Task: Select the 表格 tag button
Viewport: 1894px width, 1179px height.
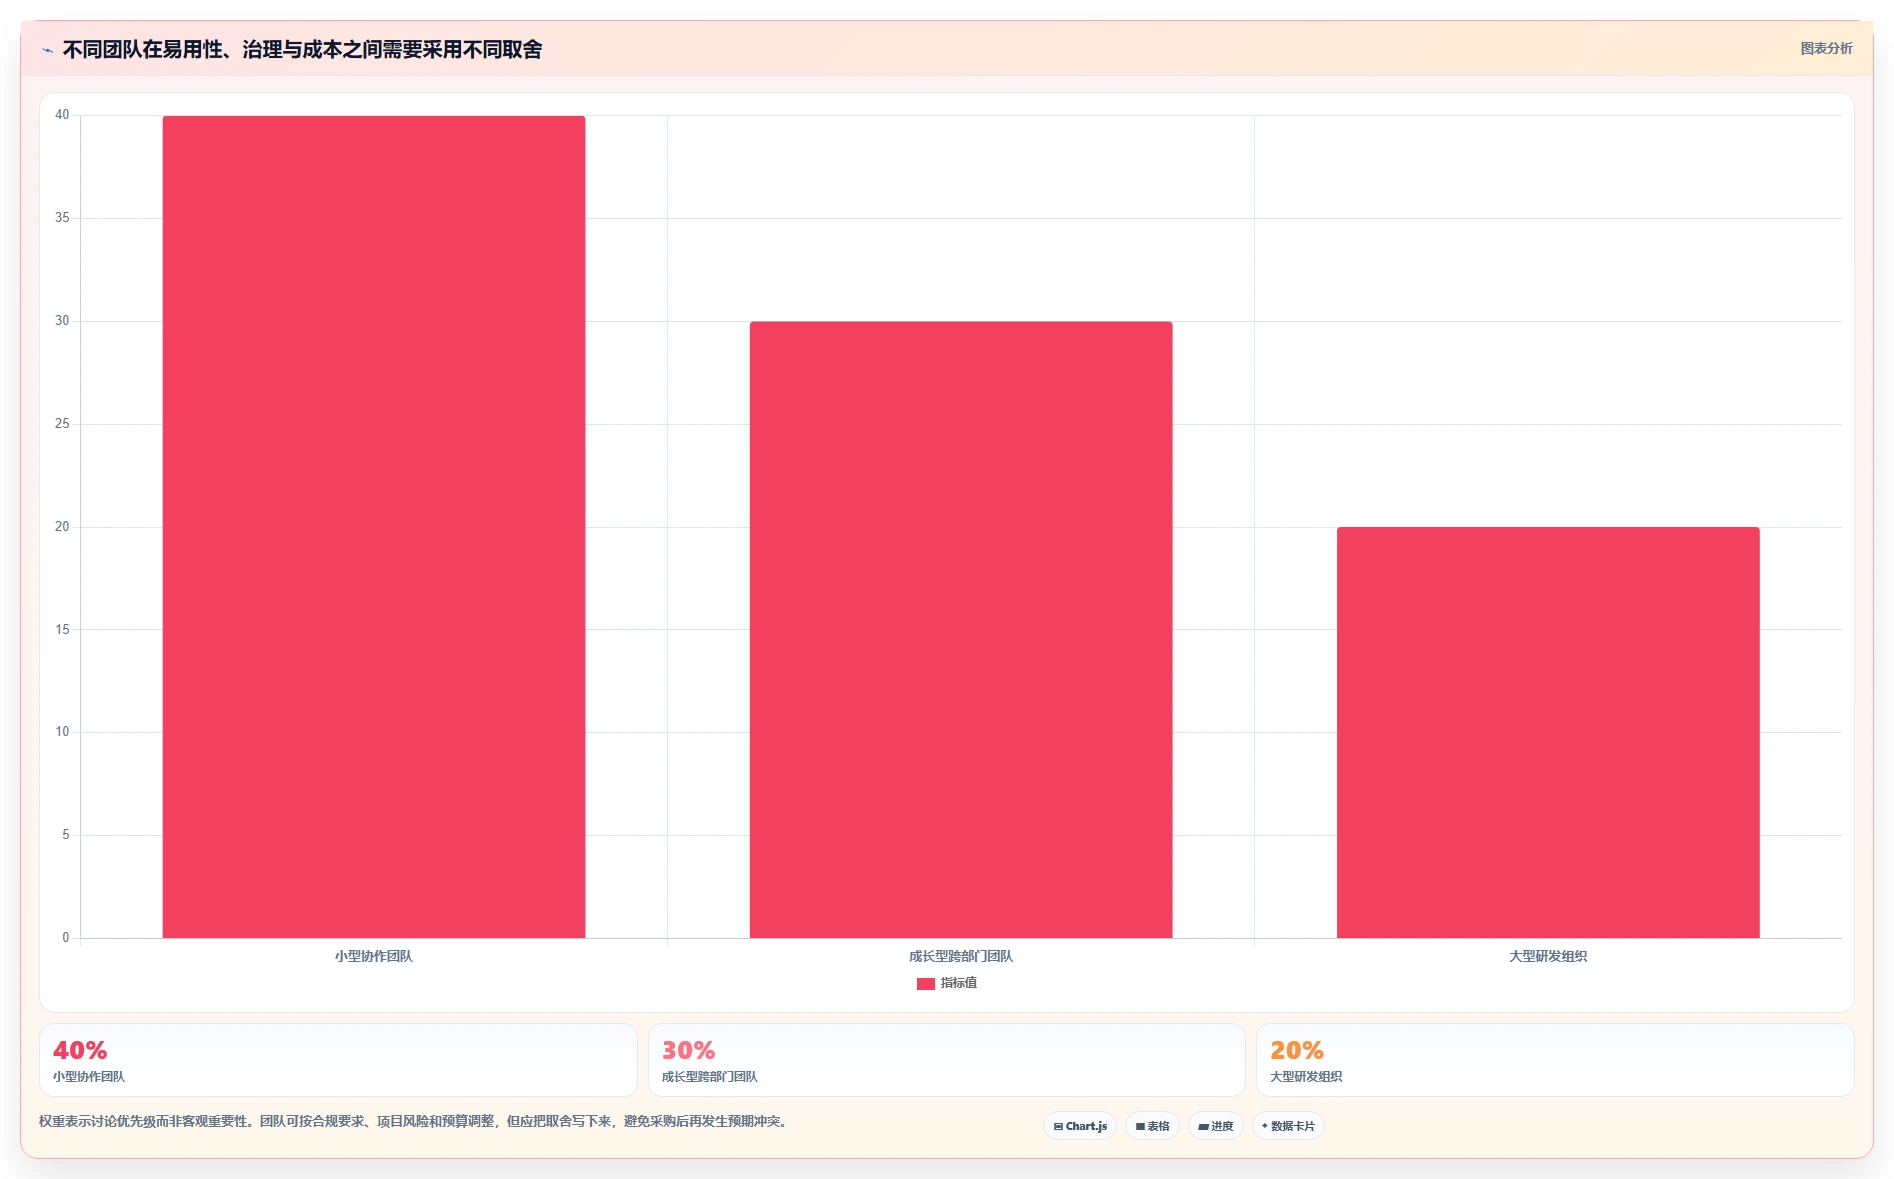Action: [x=1152, y=1126]
